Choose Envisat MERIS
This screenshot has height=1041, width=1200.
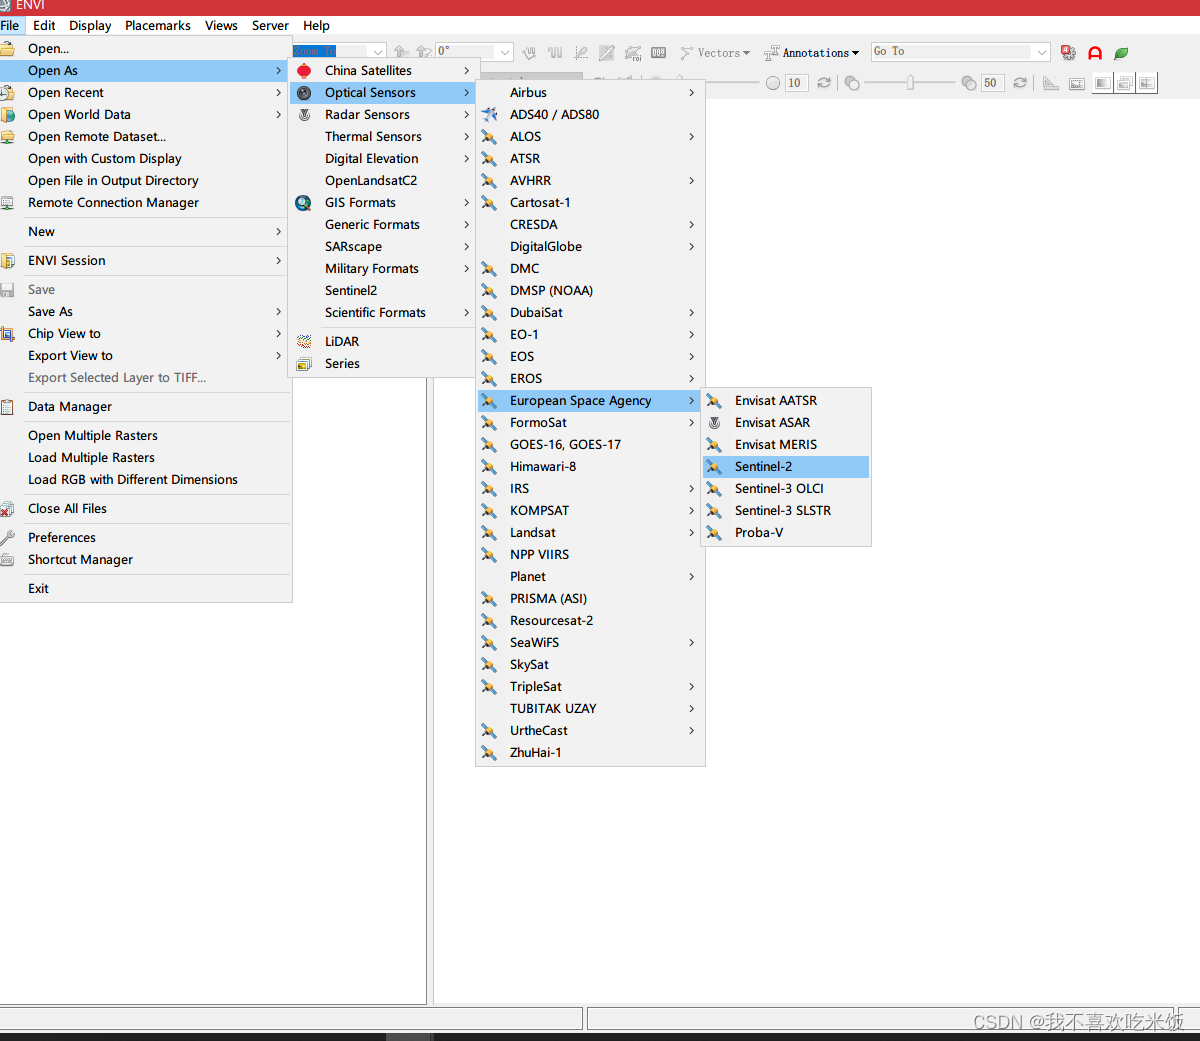(x=786, y=444)
